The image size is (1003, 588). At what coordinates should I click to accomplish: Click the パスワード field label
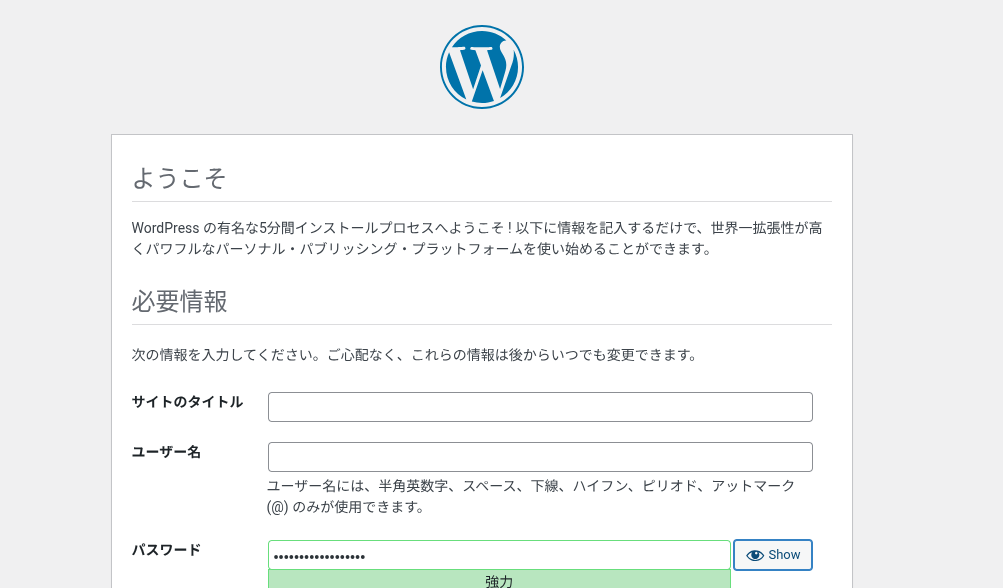tap(166, 550)
